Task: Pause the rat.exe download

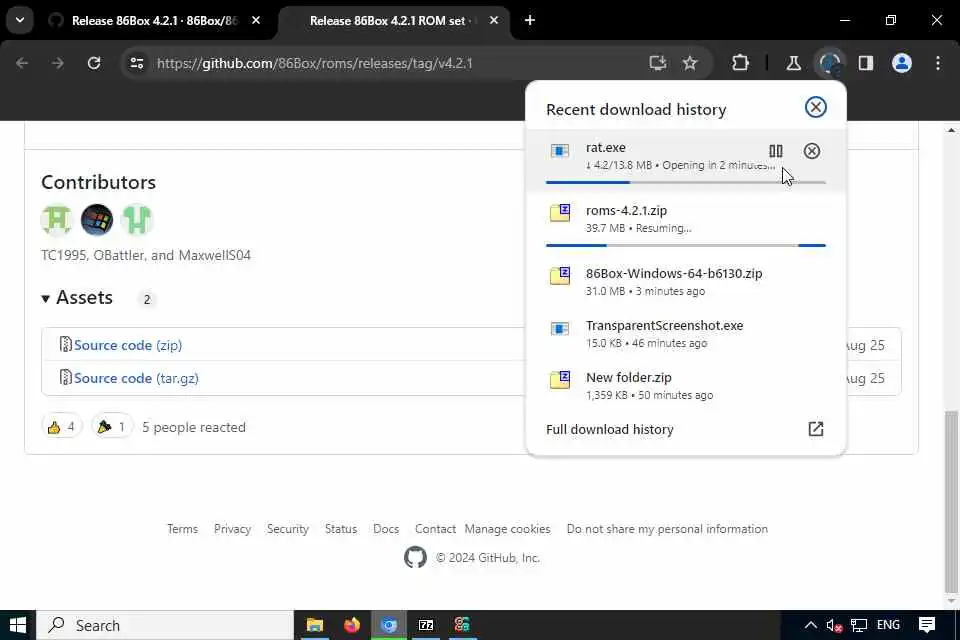Action: [x=776, y=151]
